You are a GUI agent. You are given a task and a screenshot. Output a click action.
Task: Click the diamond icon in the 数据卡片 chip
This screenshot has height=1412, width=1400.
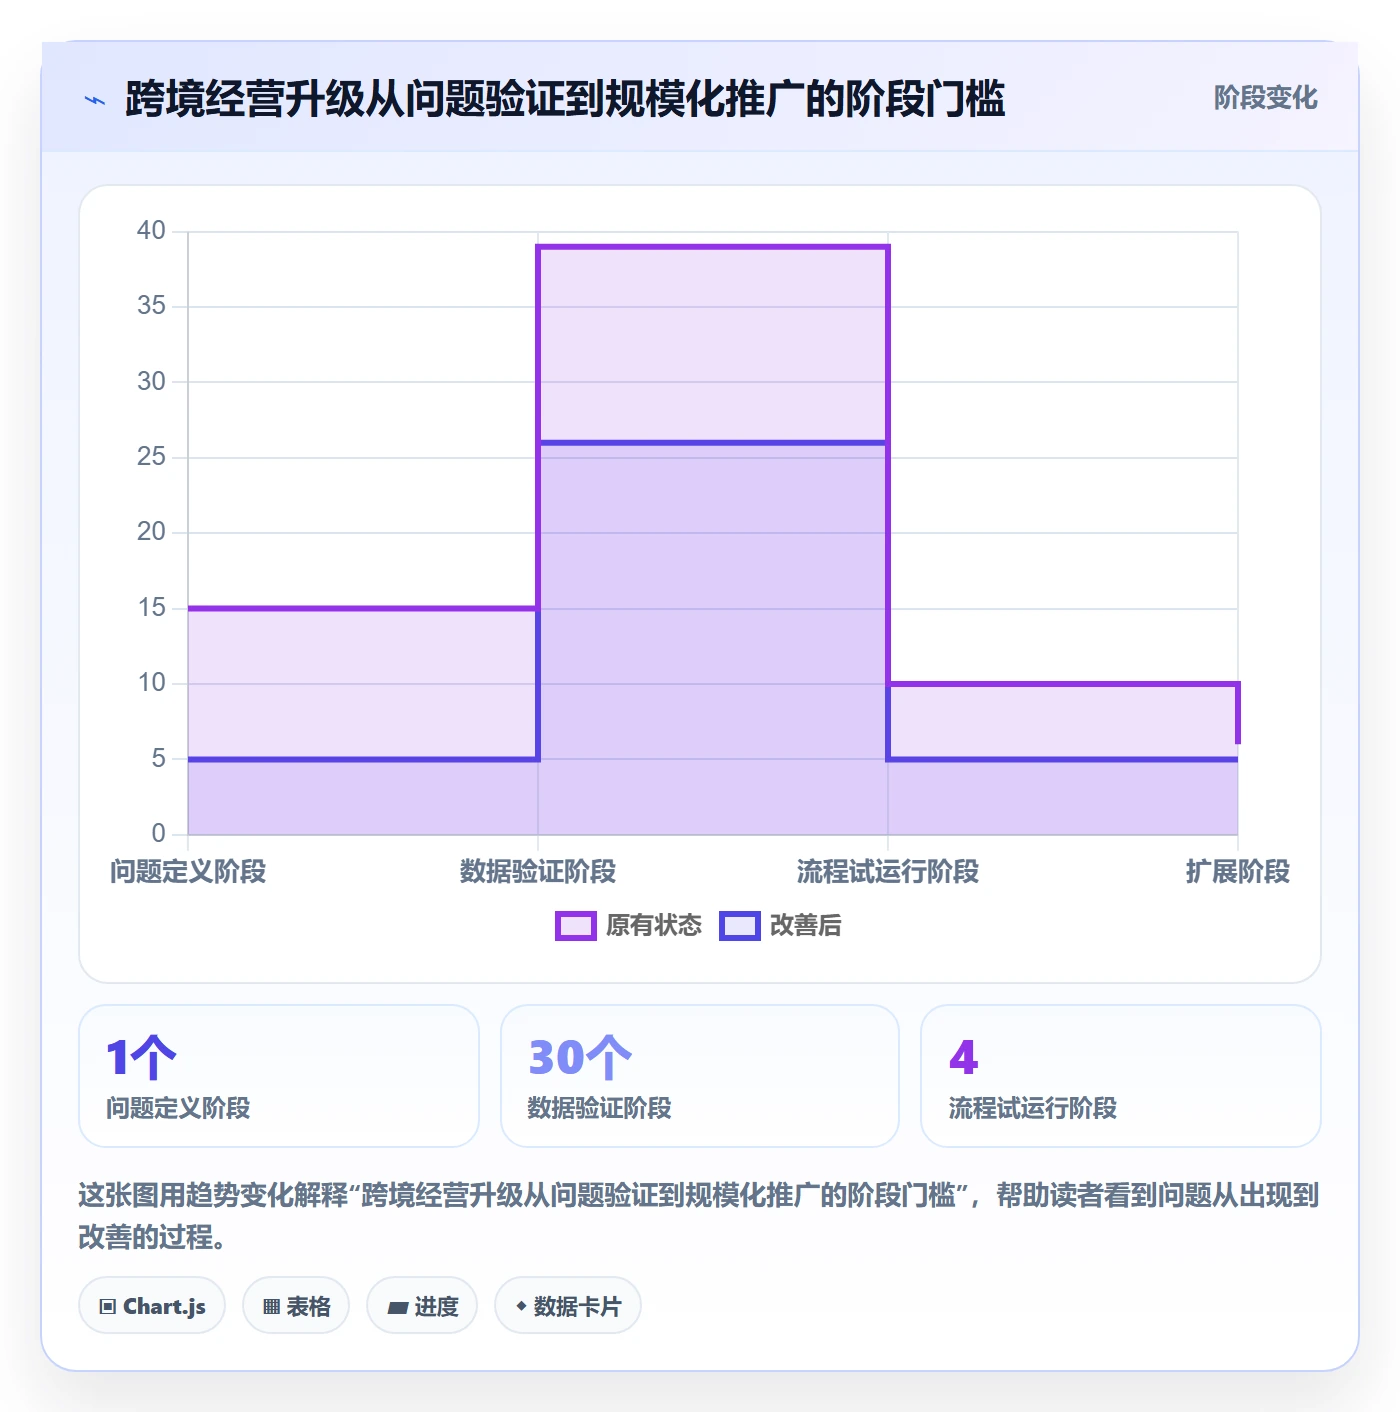521,1306
